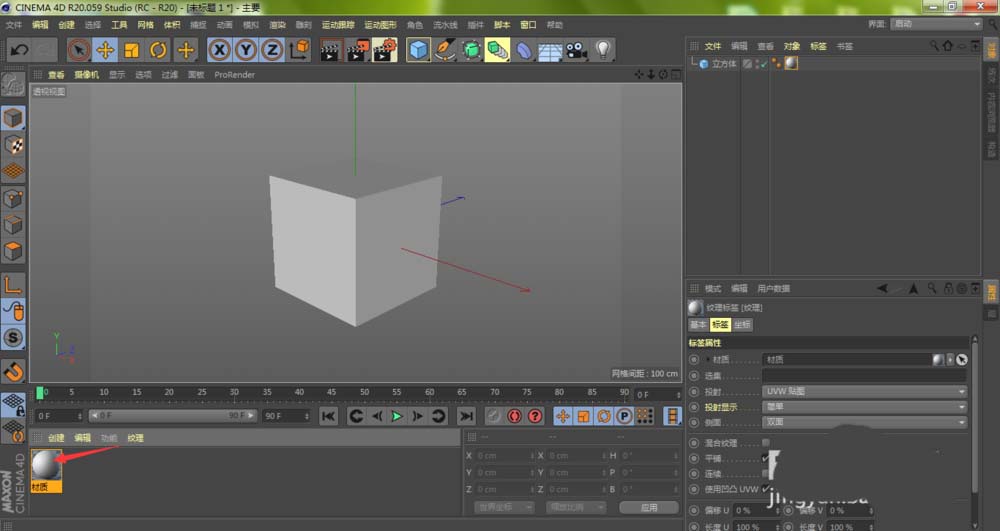Expand the 侧面 dropdown set to 双面
Viewport: 1000px width, 531px height.
click(864, 423)
